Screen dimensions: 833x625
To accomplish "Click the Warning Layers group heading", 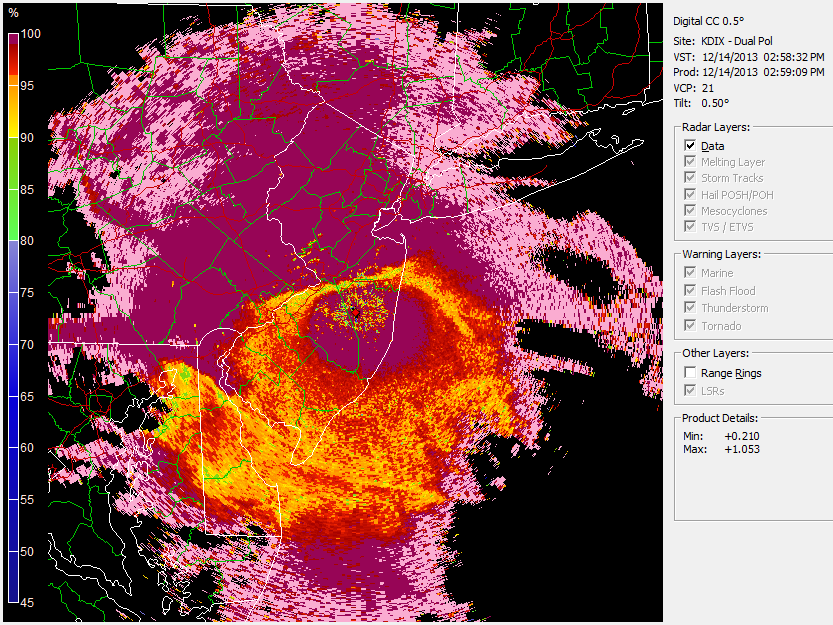I will 721,254.
